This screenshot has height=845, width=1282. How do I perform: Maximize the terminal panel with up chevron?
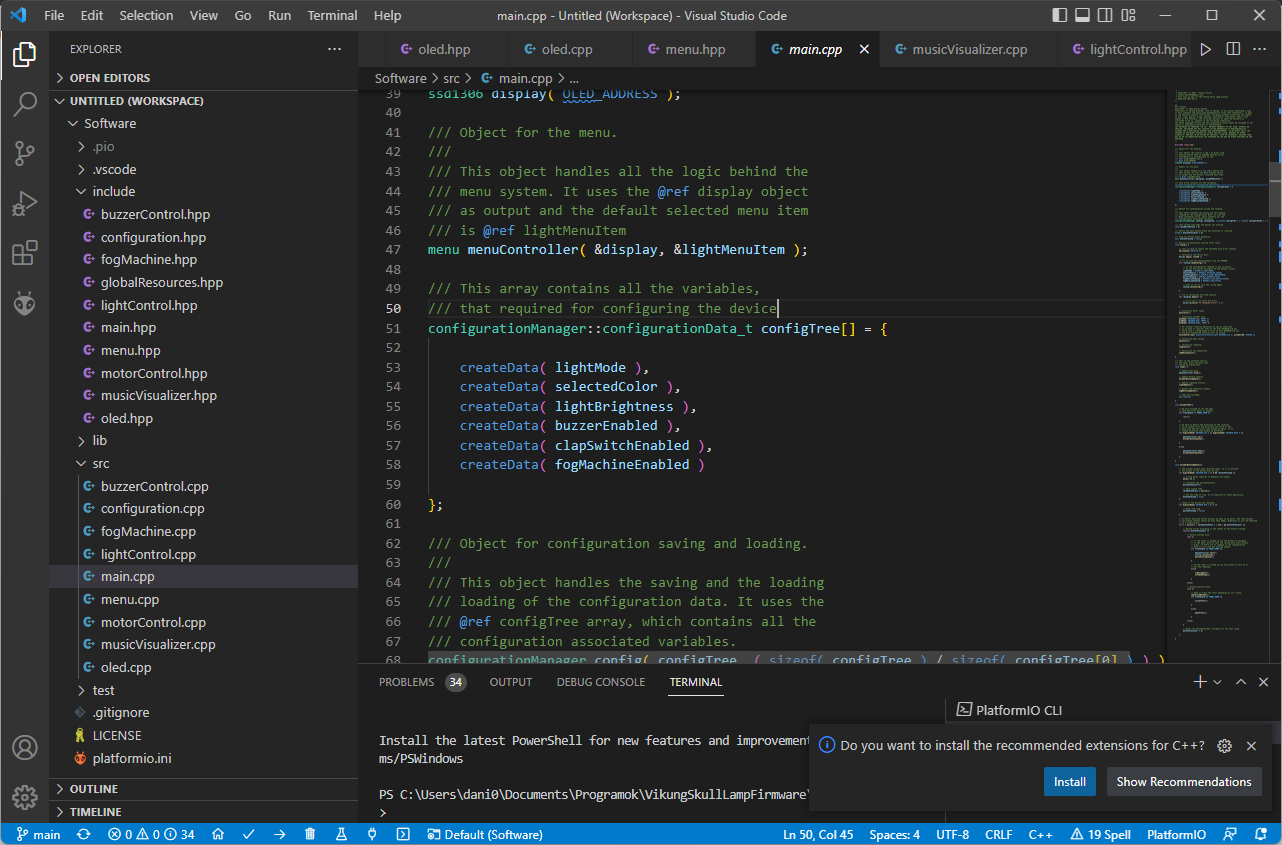click(1240, 682)
